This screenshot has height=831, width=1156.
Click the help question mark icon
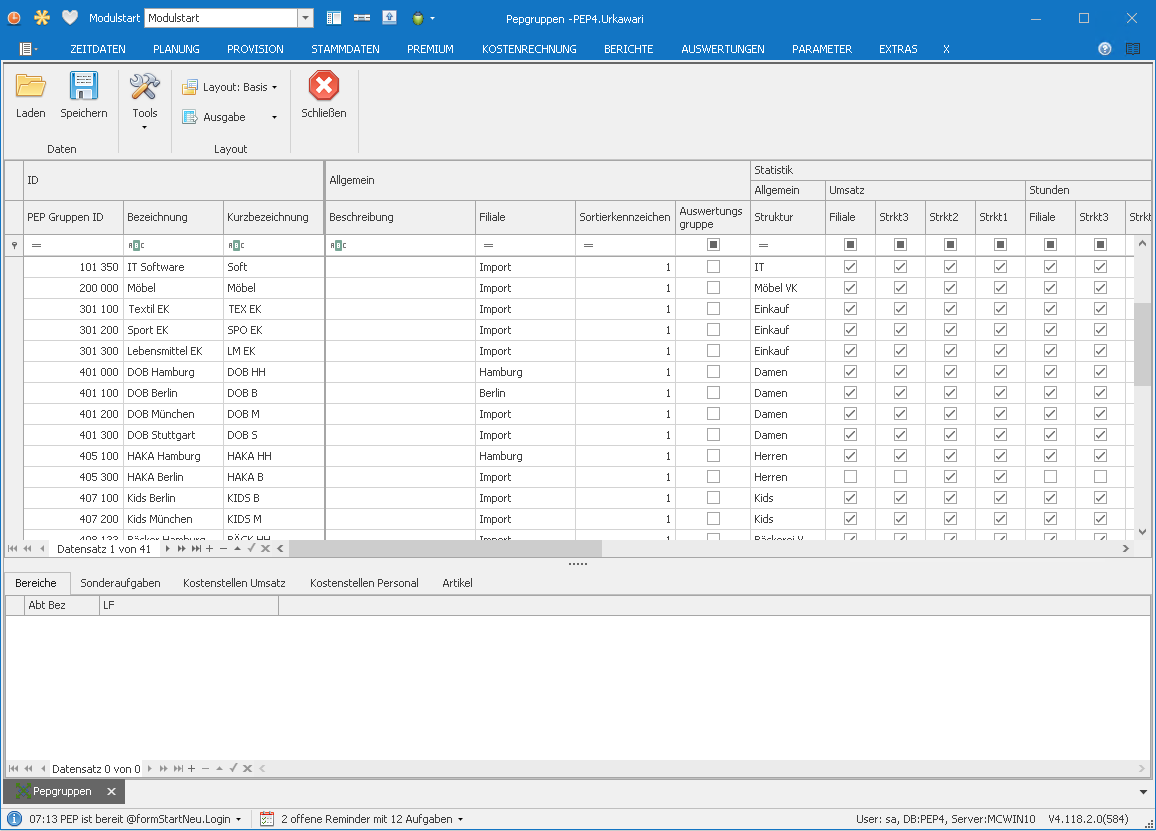click(1104, 49)
